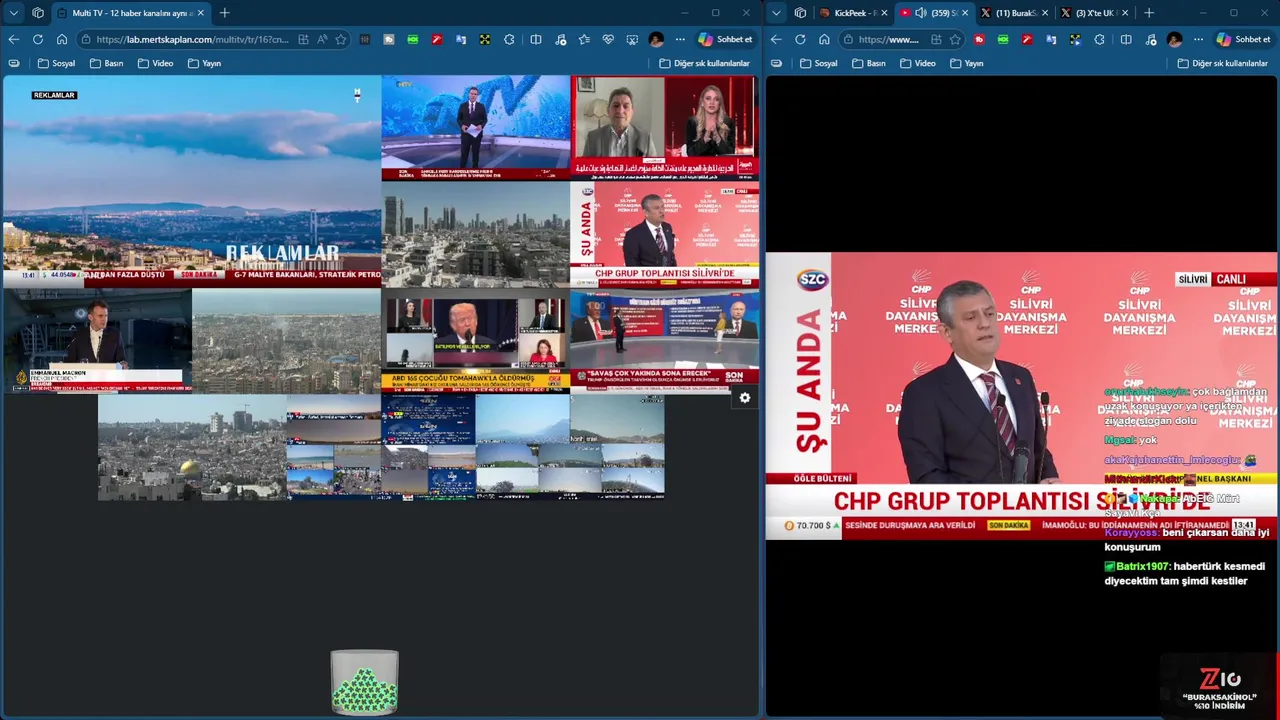View site info lock in Multi TV window

(87, 39)
